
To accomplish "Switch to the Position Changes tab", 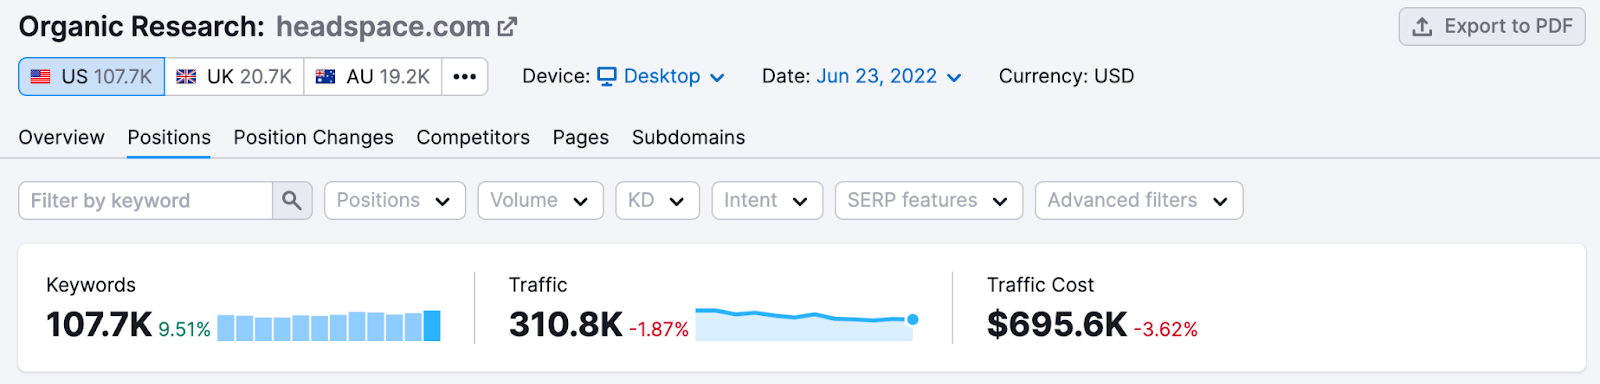I will pos(313,138).
